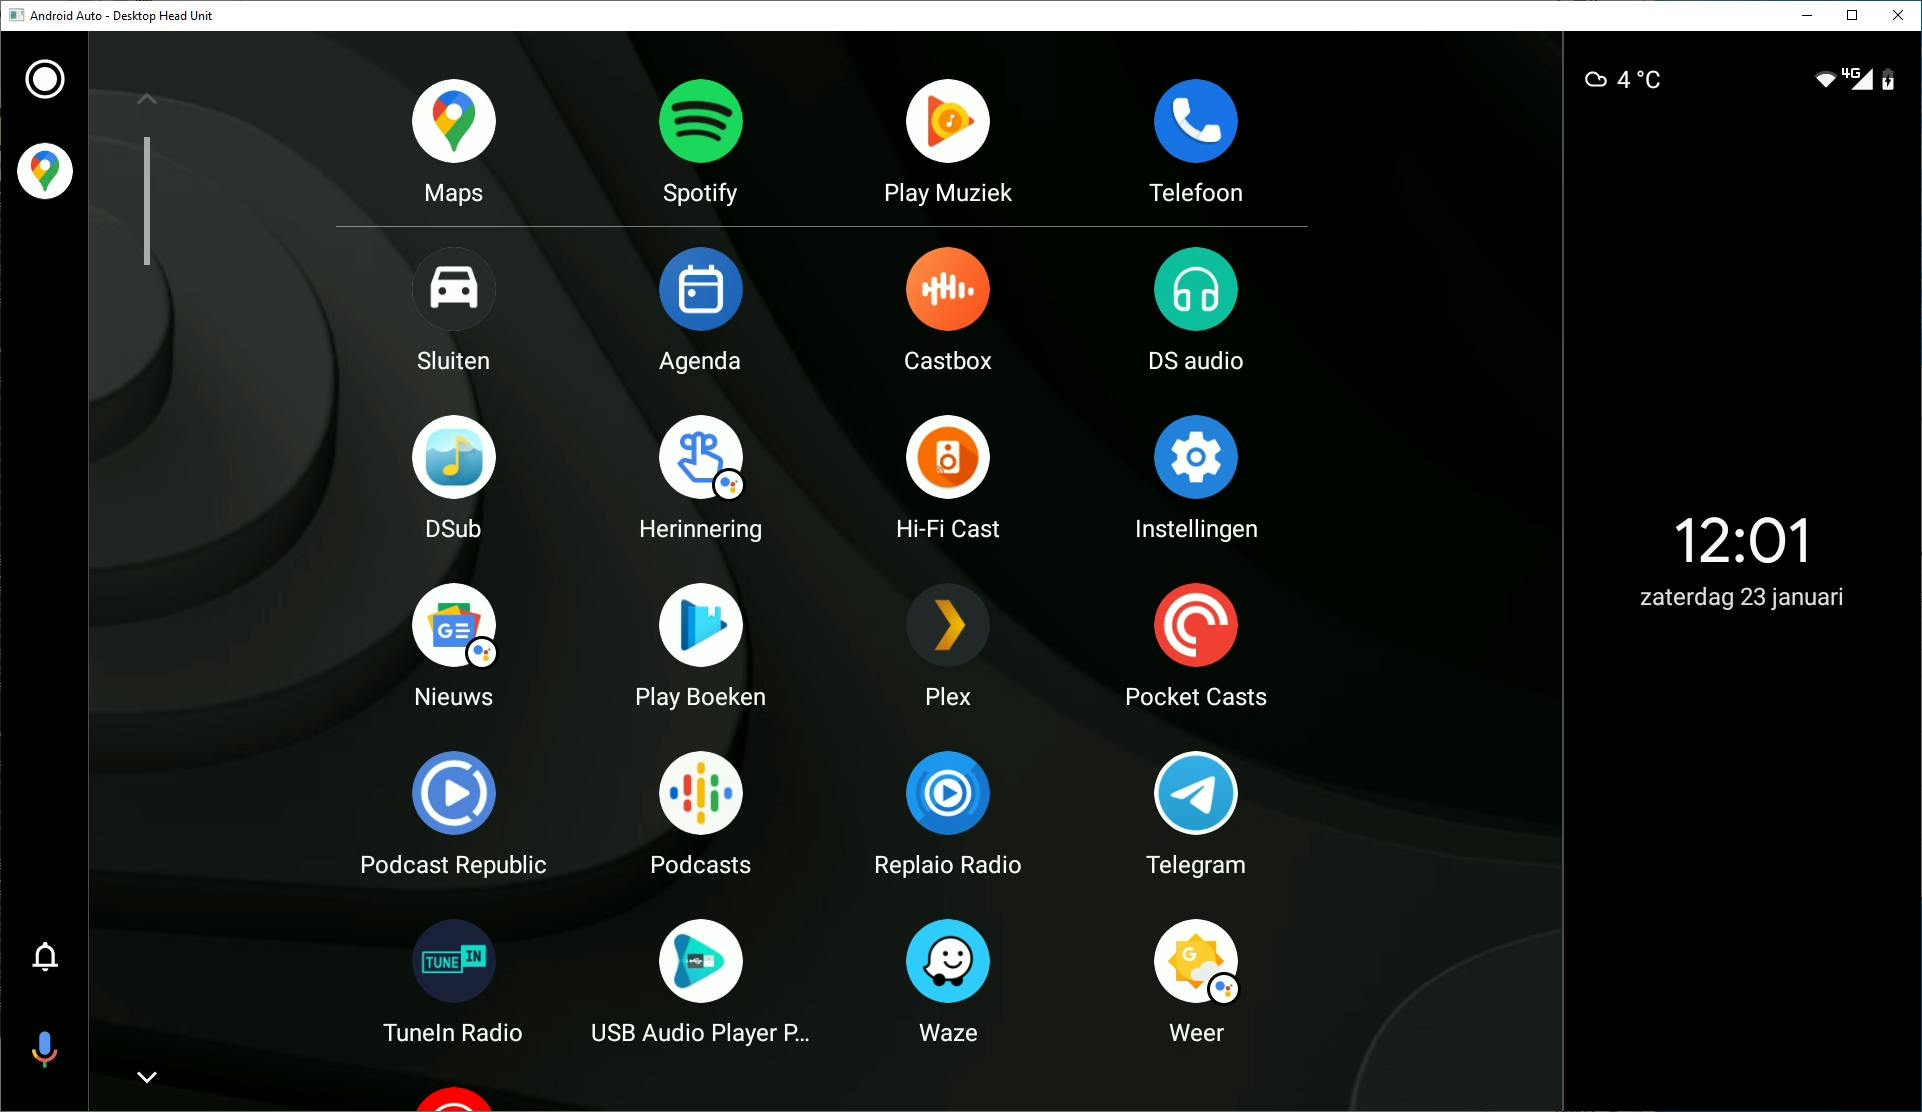Launch Play Muziek app

[x=947, y=121]
